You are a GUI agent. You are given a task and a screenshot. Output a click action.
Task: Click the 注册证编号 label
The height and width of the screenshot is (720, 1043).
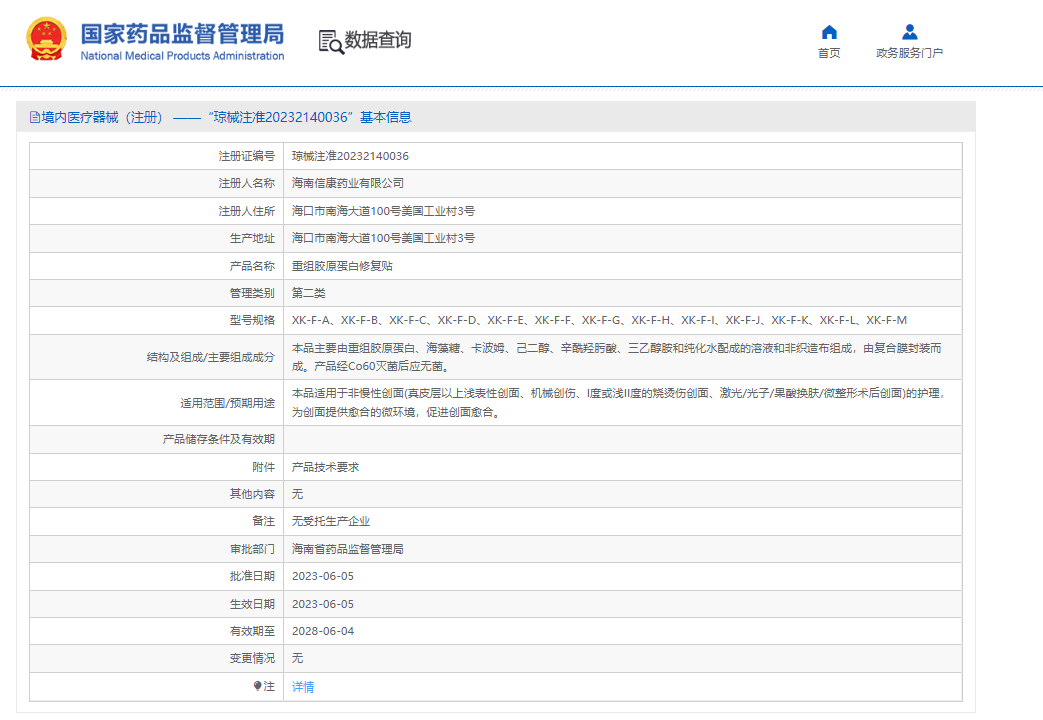point(247,156)
